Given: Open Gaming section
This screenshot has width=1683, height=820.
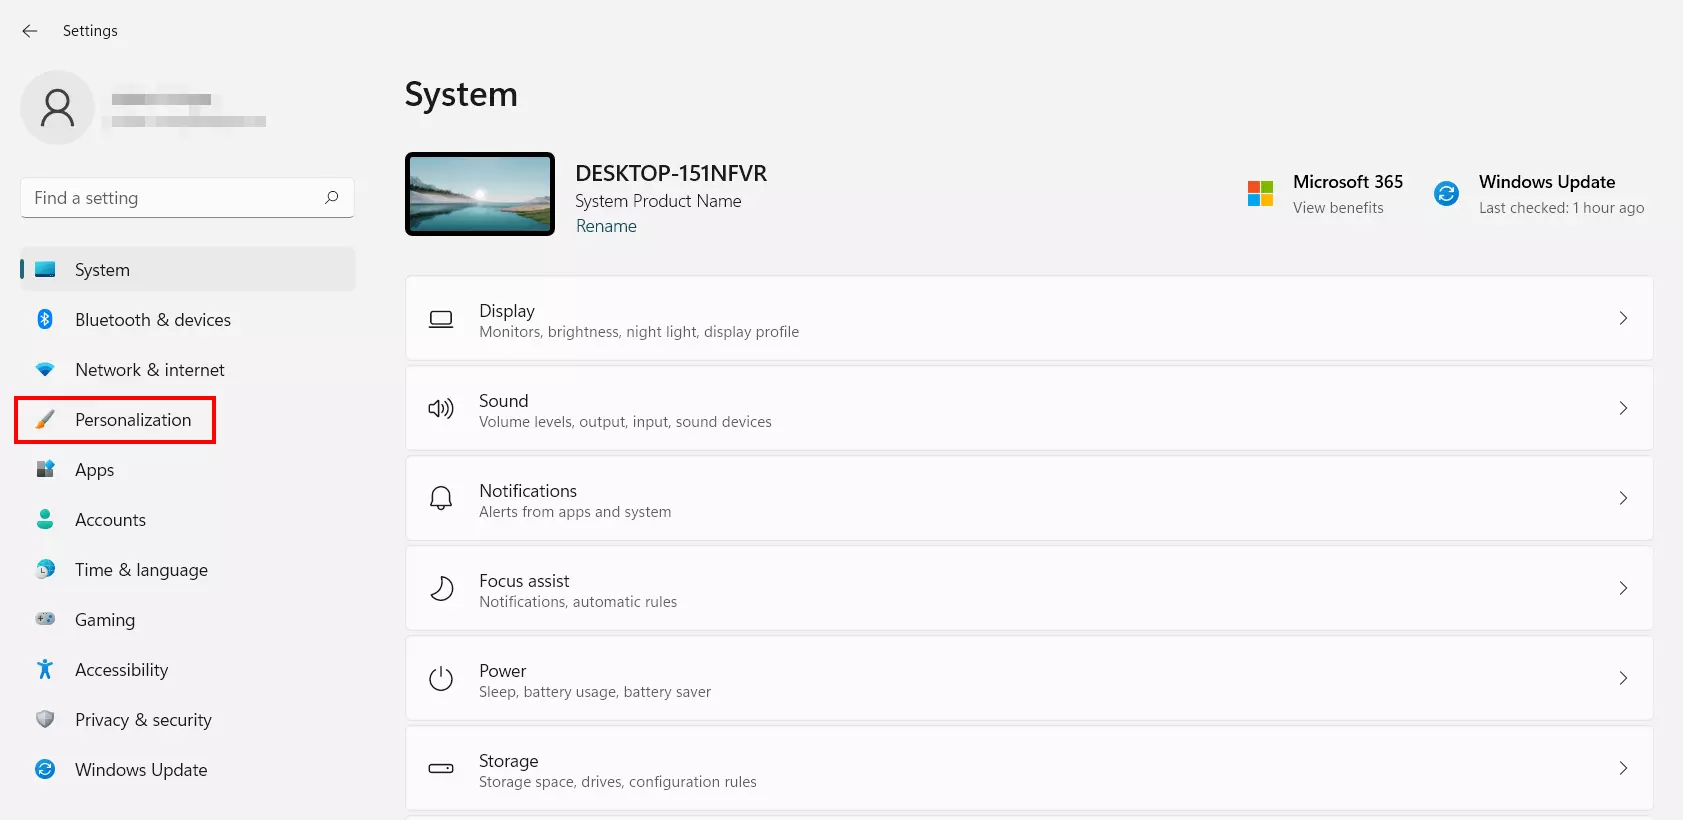Looking at the screenshot, I should [187, 619].
